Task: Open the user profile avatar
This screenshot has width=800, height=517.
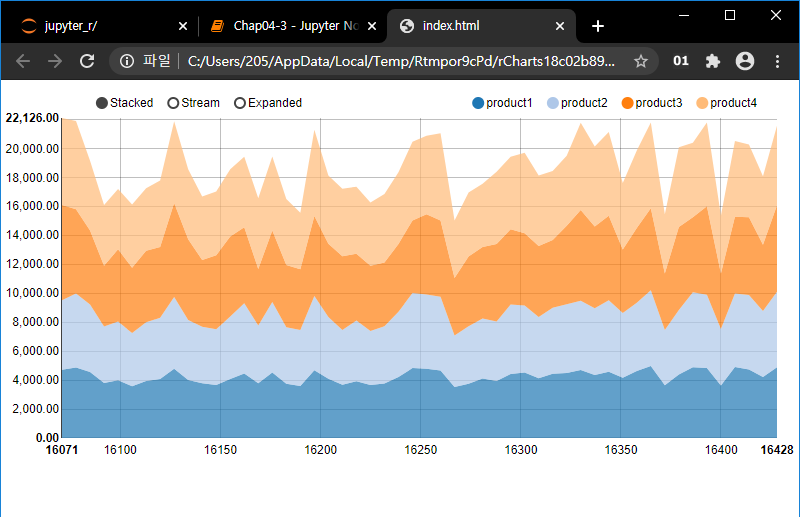Action: tap(745, 61)
